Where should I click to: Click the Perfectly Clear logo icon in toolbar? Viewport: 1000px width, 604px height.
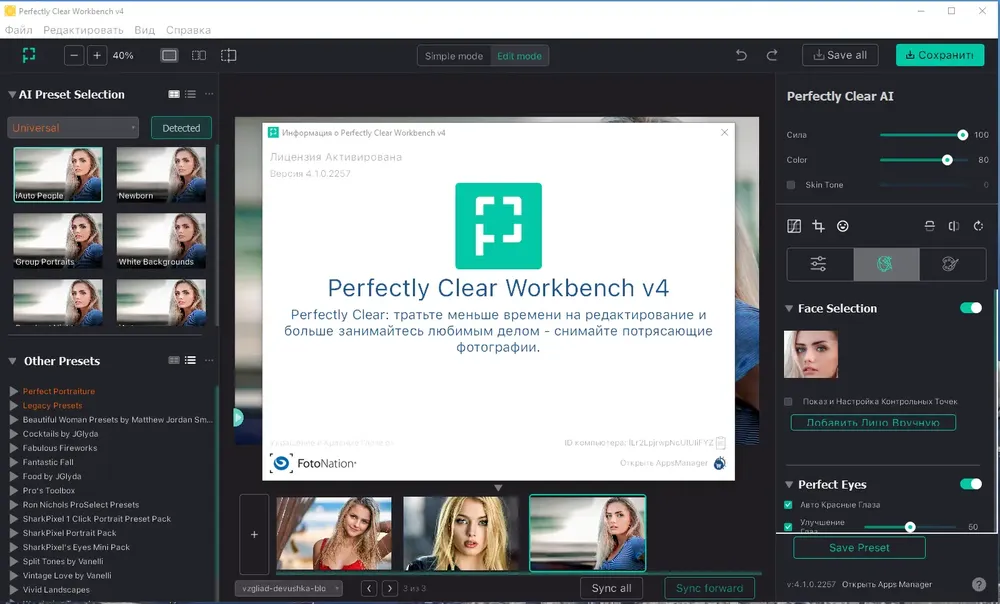pos(29,55)
